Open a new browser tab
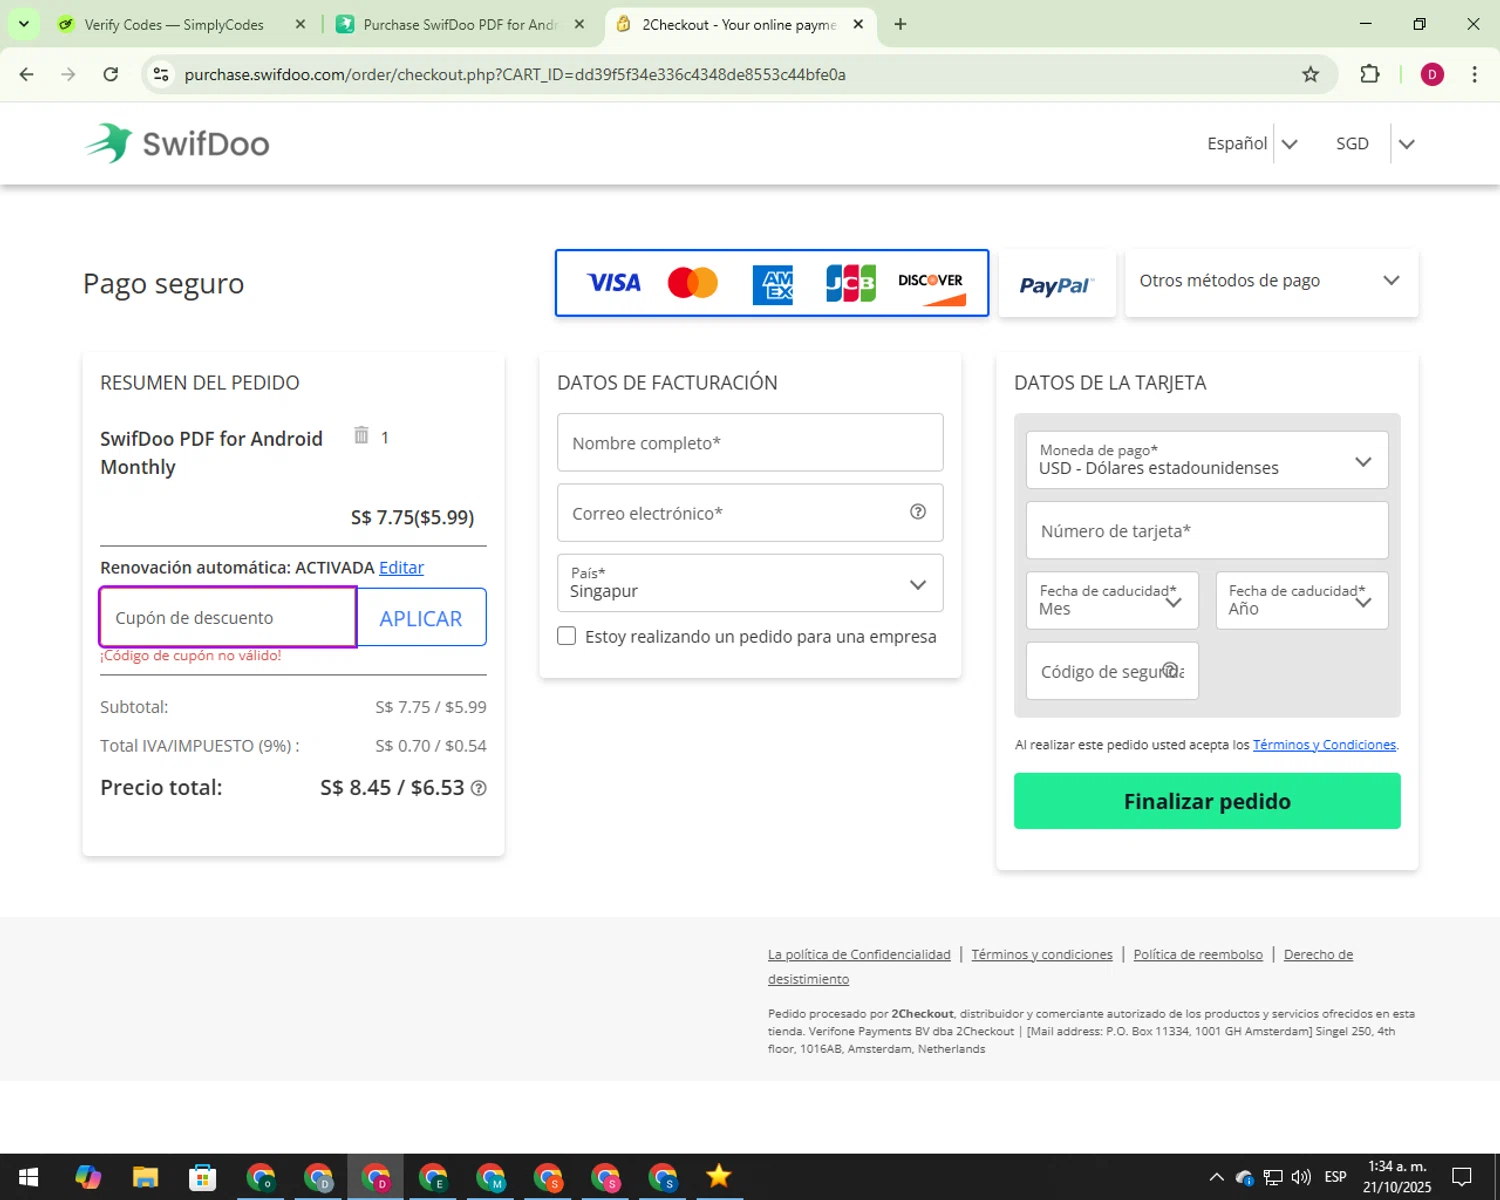1500x1200 pixels. (900, 24)
